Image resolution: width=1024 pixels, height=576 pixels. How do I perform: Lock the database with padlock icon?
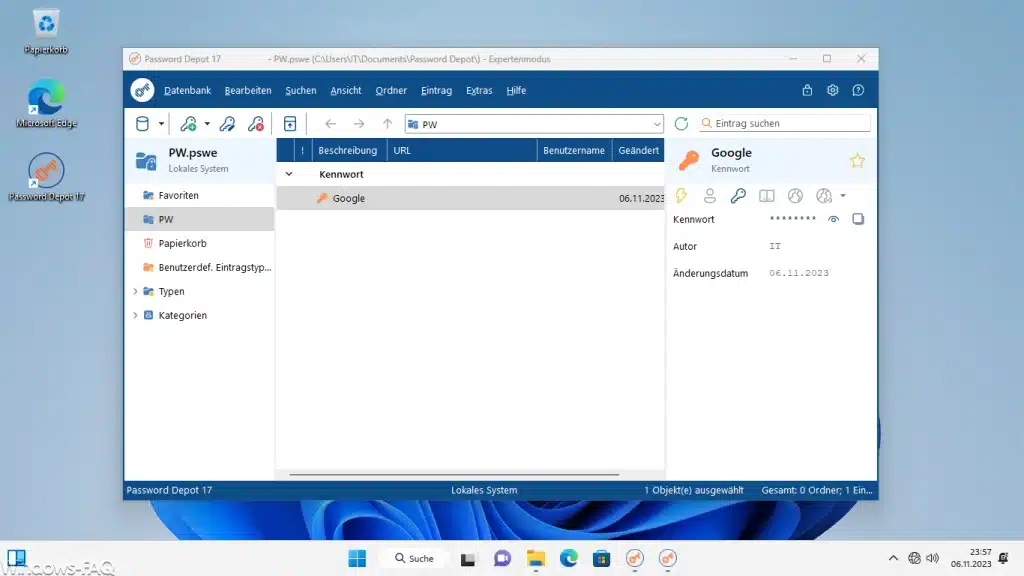tap(807, 90)
